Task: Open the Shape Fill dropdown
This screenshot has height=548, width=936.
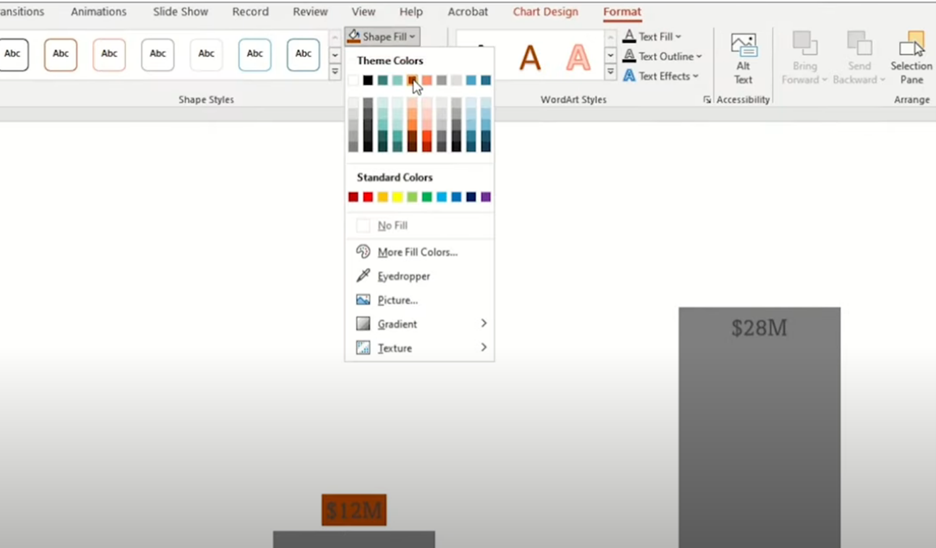Action: coord(382,37)
